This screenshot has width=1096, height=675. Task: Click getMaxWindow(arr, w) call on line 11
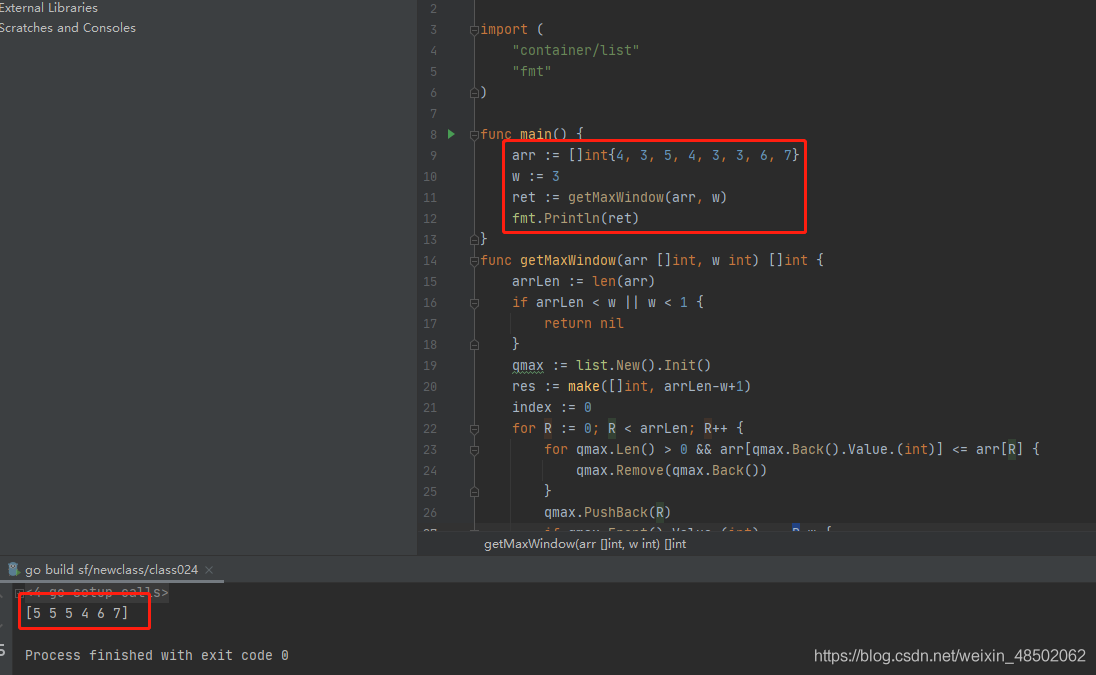click(x=647, y=197)
